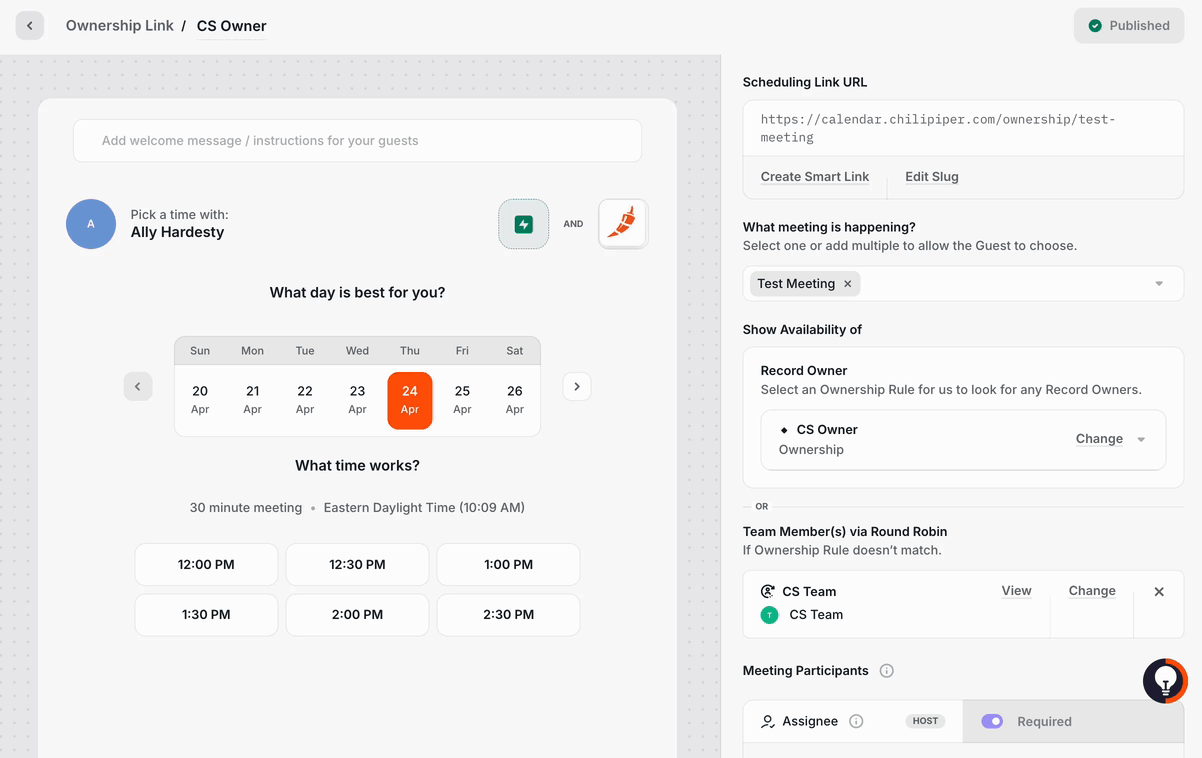This screenshot has height=758, width=1202.
Task: Choose the 2:30 PM time slot
Action: pyautogui.click(x=508, y=615)
